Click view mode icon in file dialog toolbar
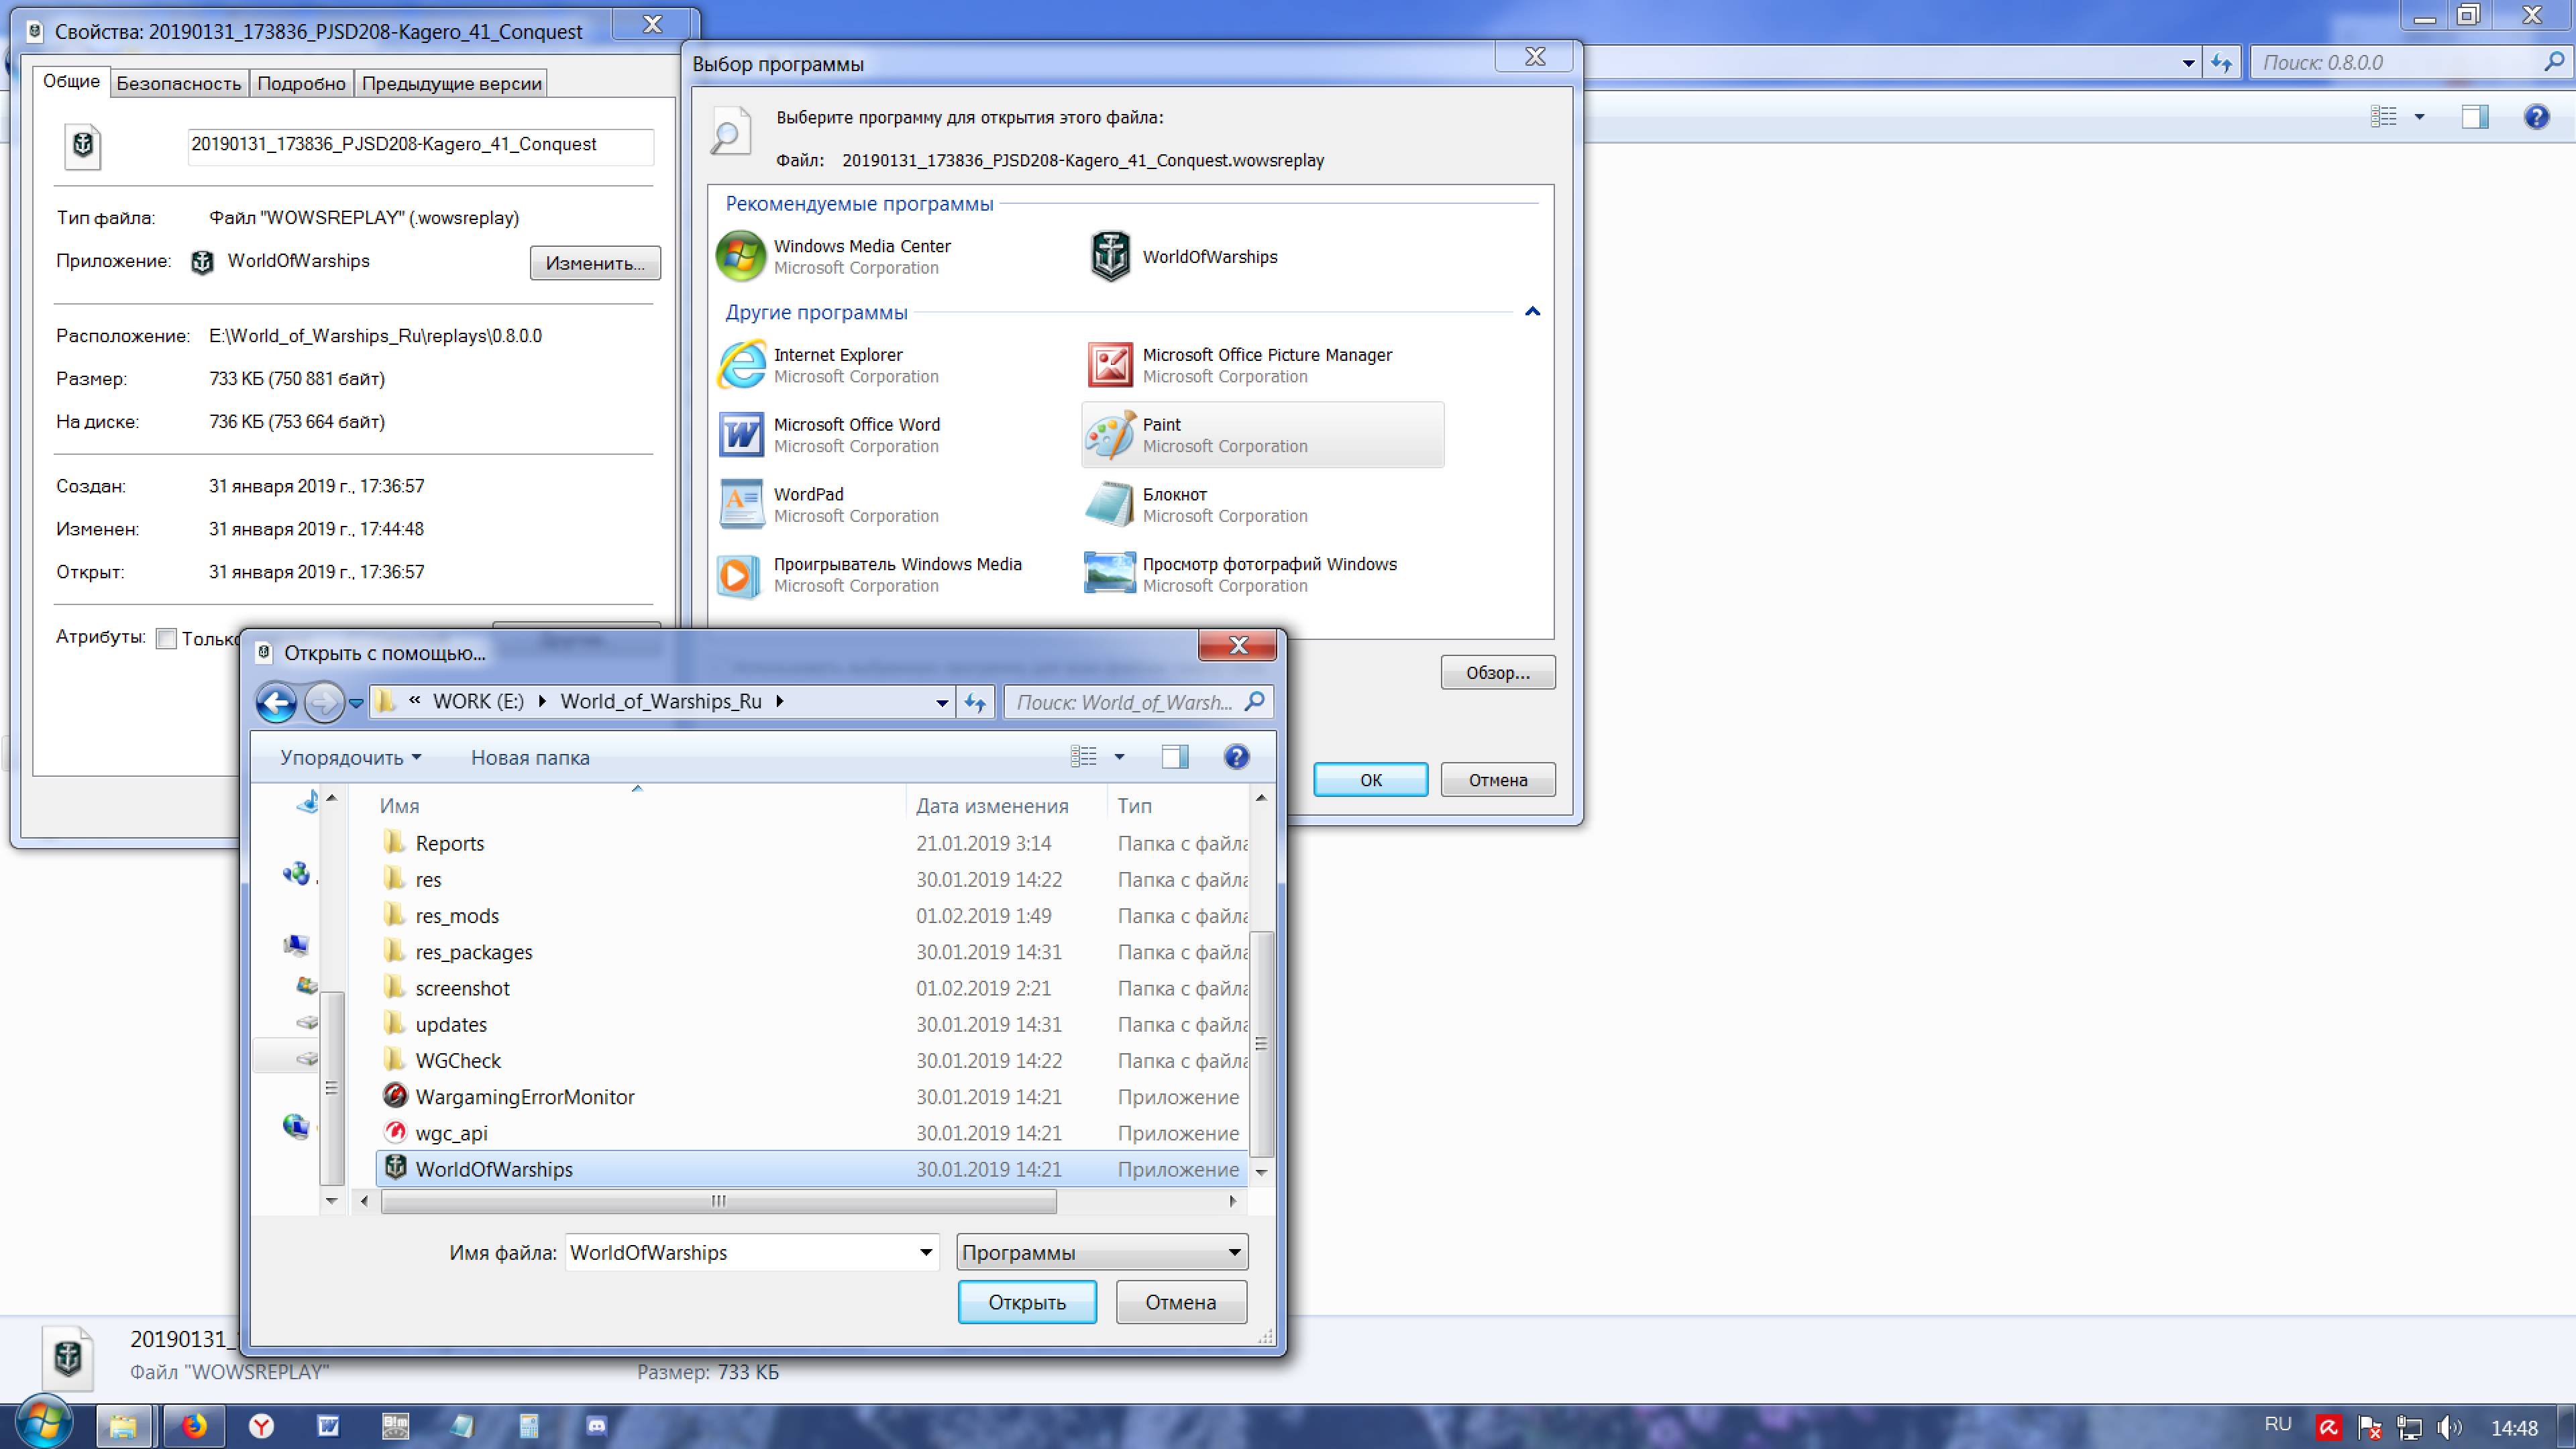 [1084, 757]
